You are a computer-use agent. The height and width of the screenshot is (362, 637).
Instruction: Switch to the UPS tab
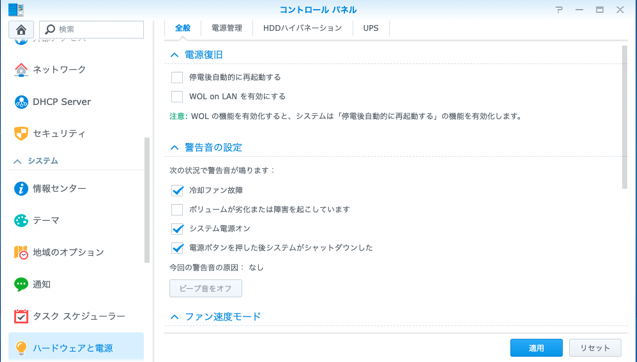click(x=371, y=28)
